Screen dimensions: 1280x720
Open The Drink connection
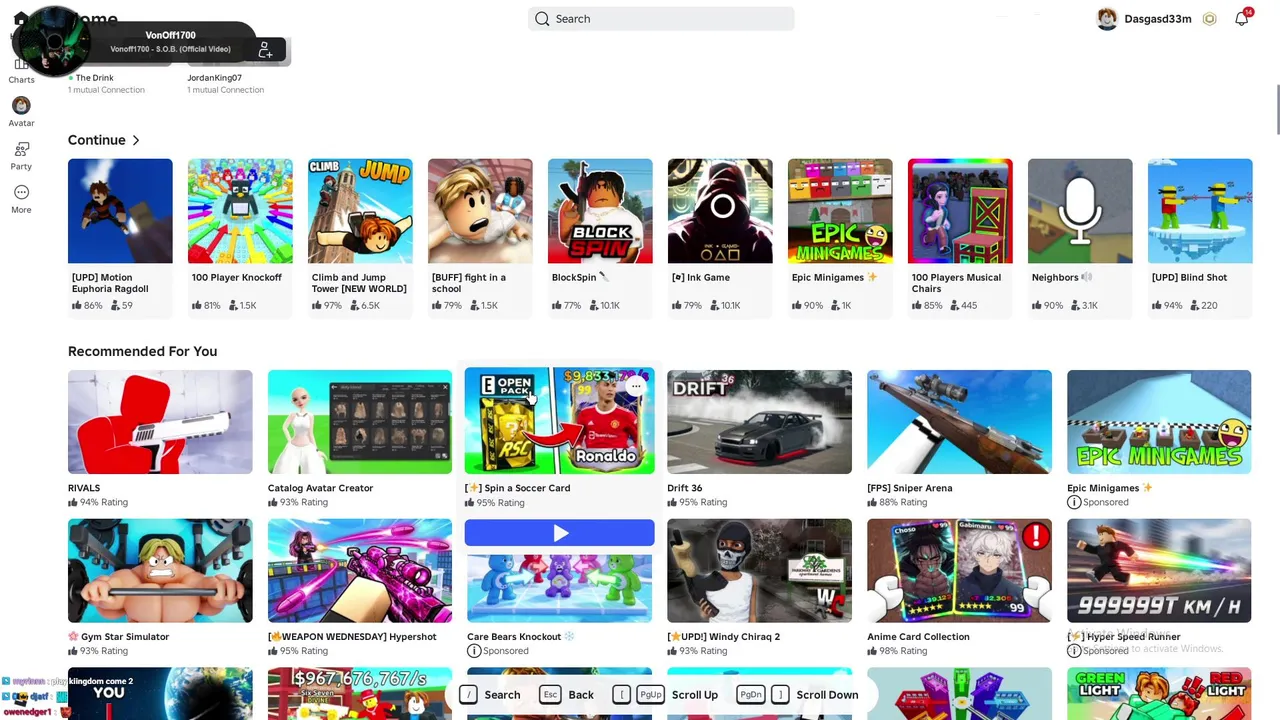(x=94, y=78)
